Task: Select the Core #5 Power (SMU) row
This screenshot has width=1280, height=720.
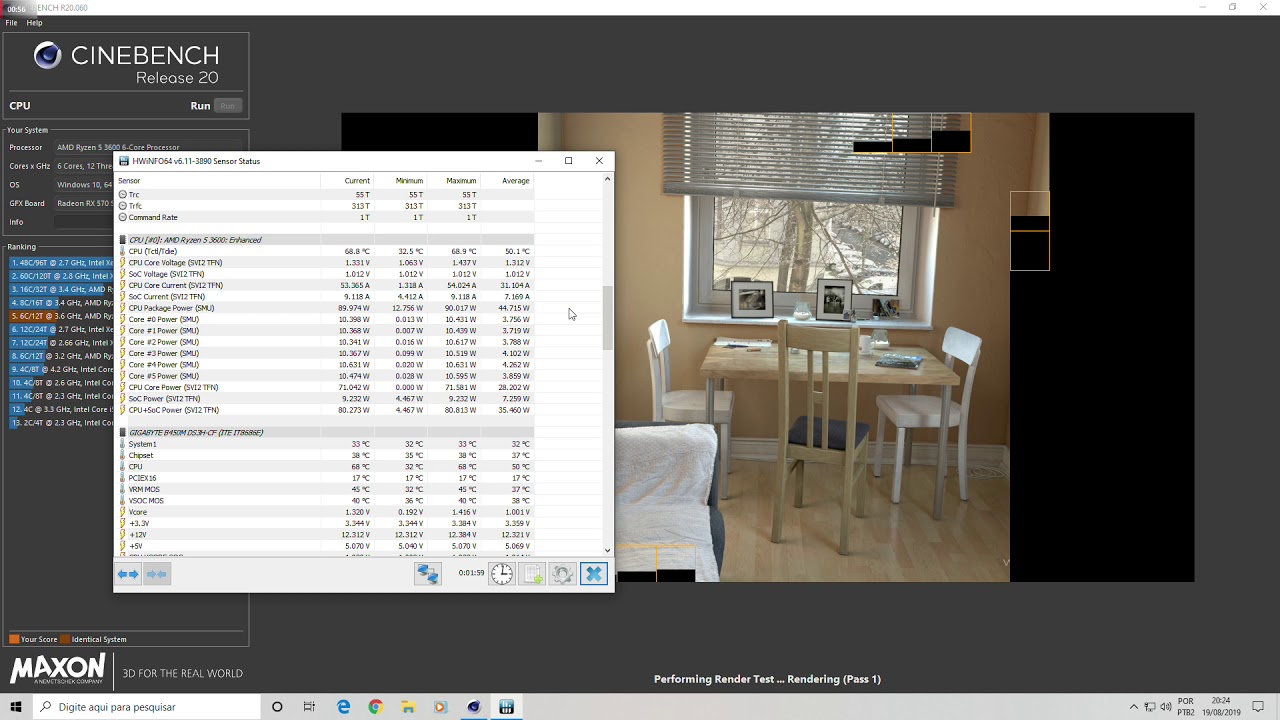Action: click(x=325, y=376)
